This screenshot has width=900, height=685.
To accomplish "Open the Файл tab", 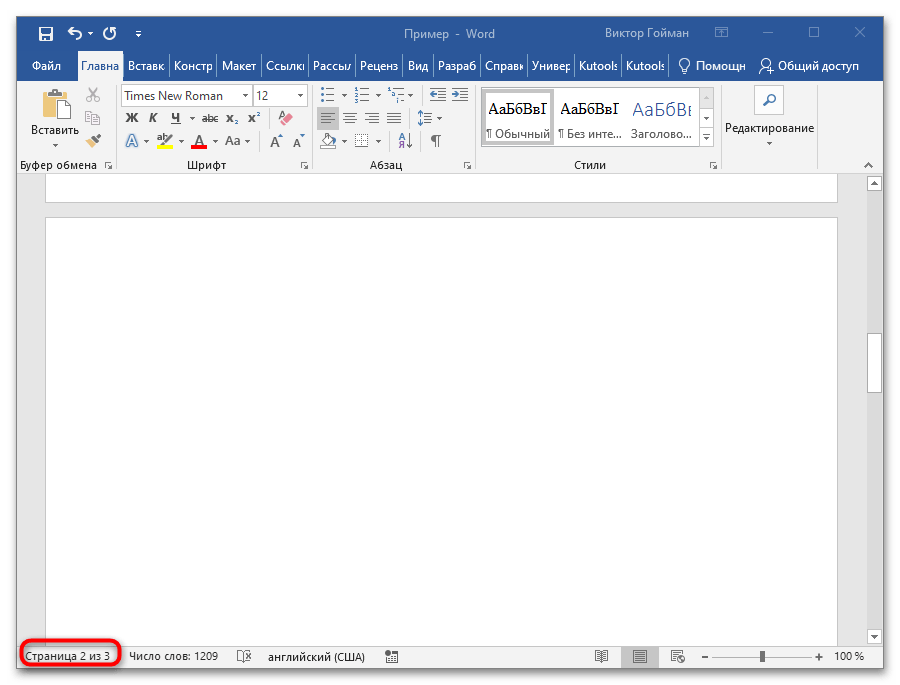I will pos(46,66).
